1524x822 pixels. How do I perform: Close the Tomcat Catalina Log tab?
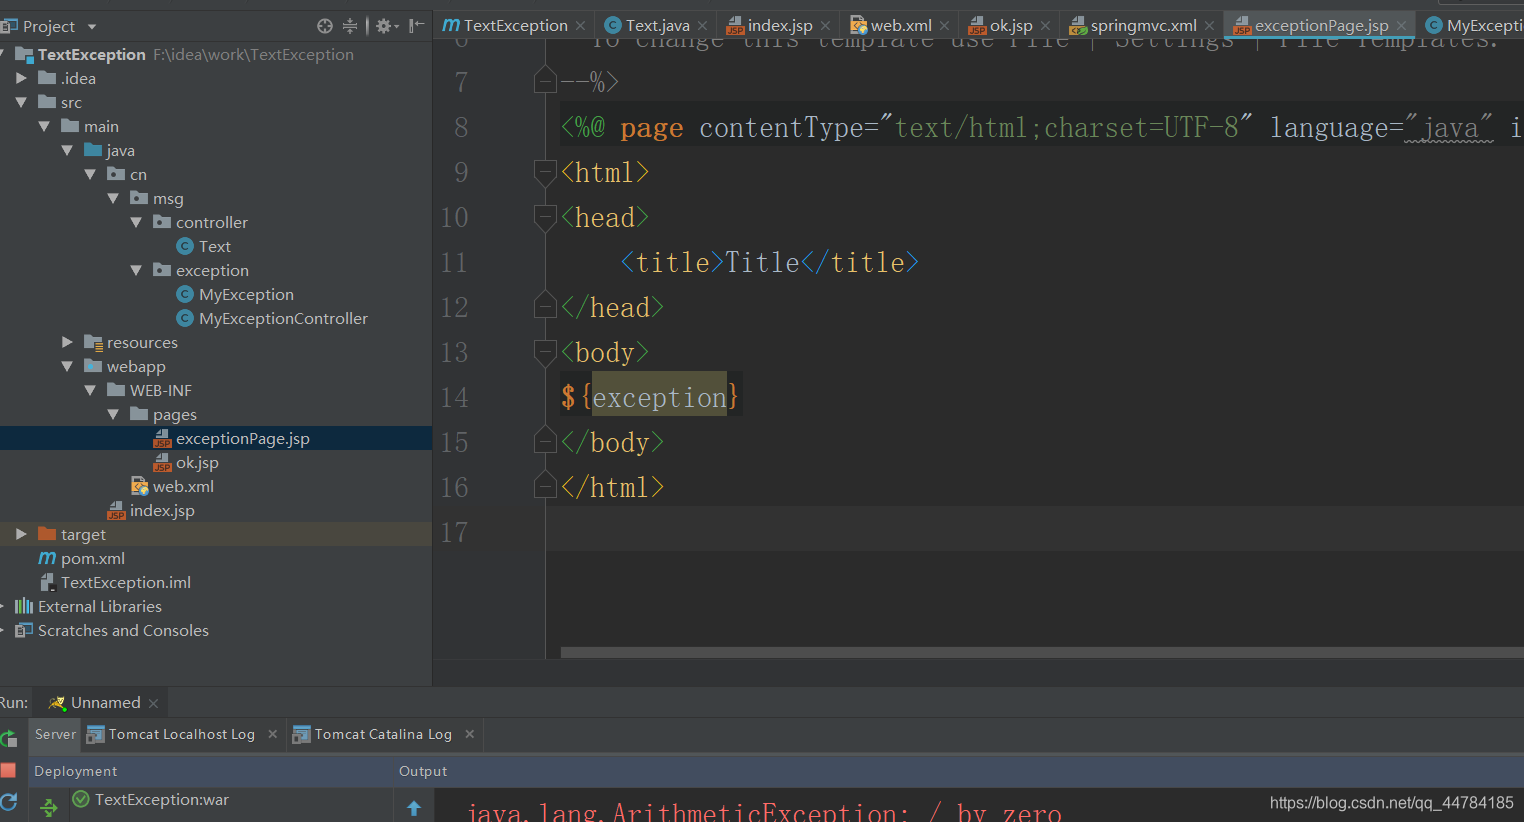click(469, 734)
